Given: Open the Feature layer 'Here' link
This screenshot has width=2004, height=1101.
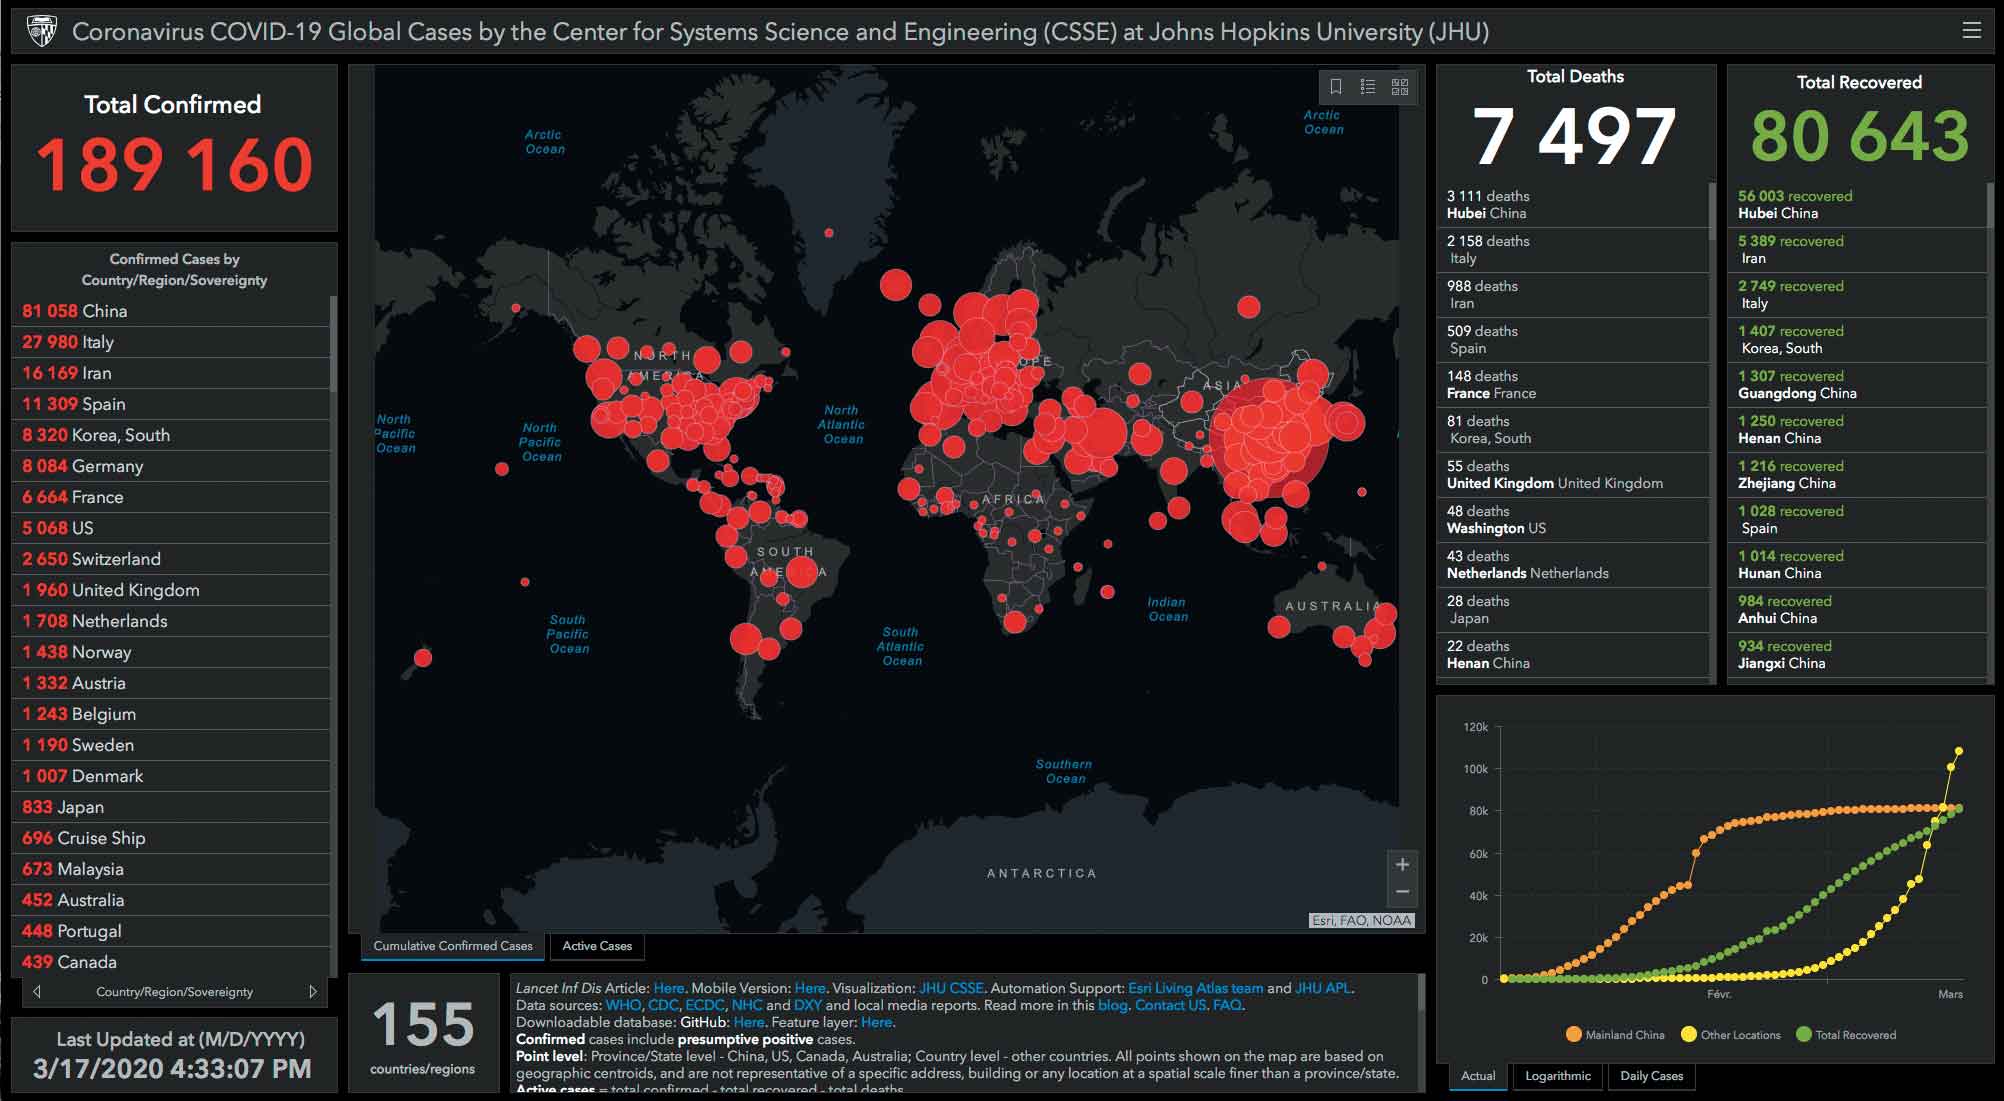Looking at the screenshot, I should (x=877, y=1022).
